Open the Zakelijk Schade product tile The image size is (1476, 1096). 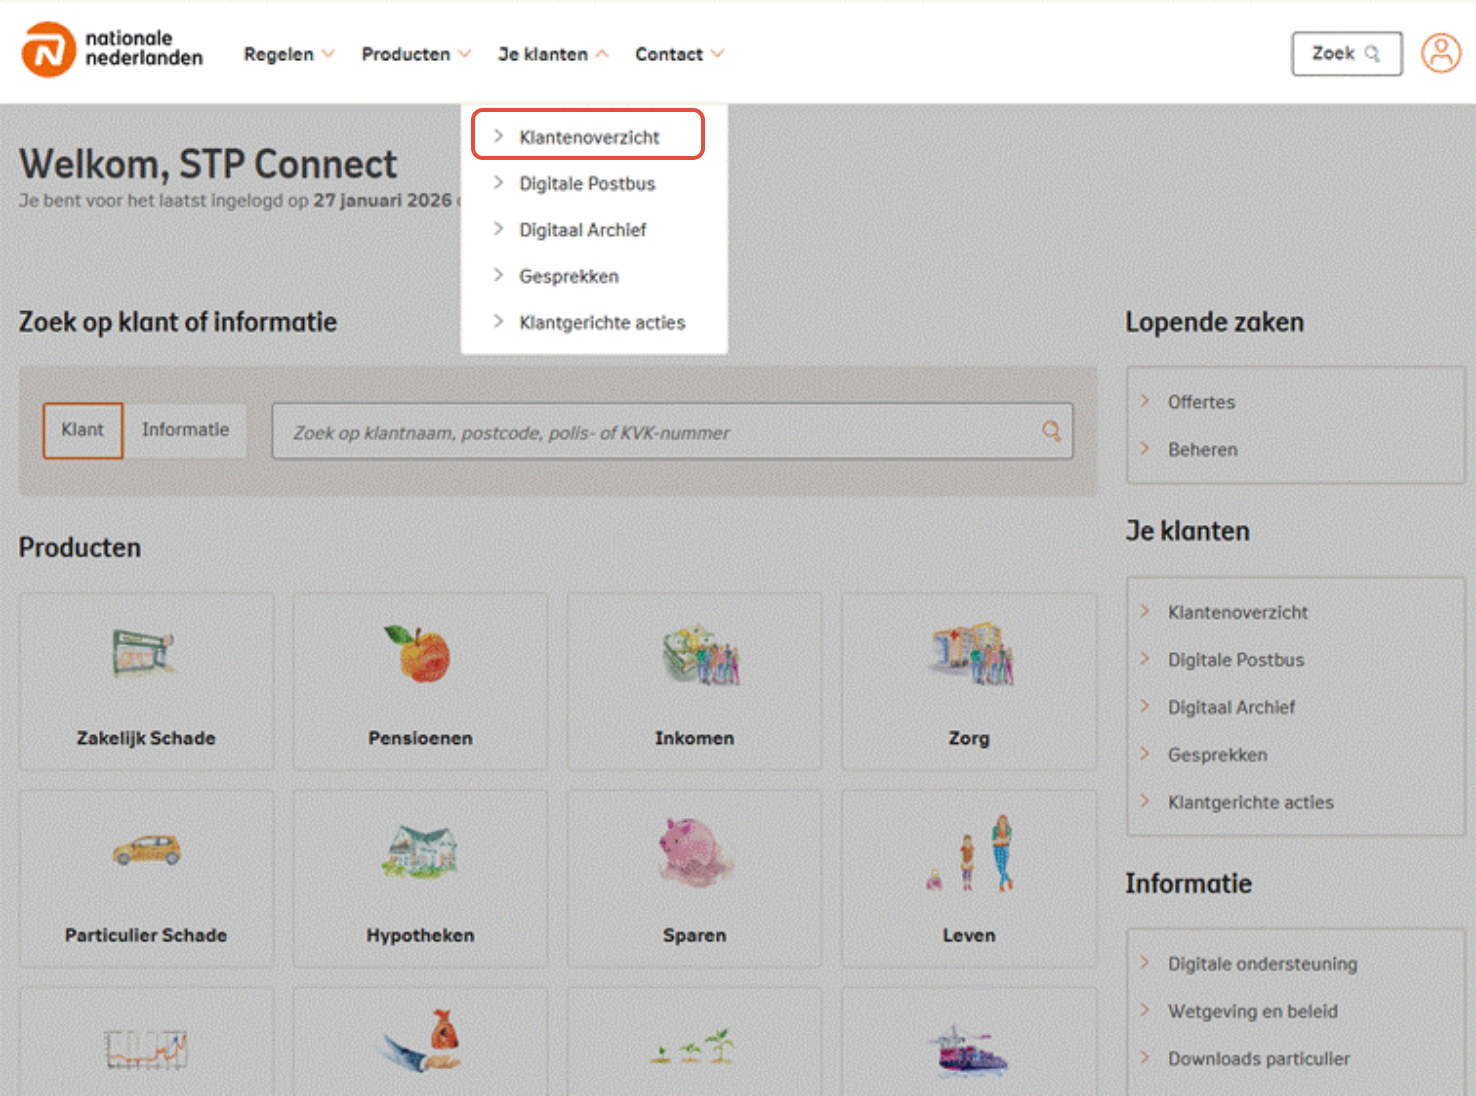(x=146, y=681)
